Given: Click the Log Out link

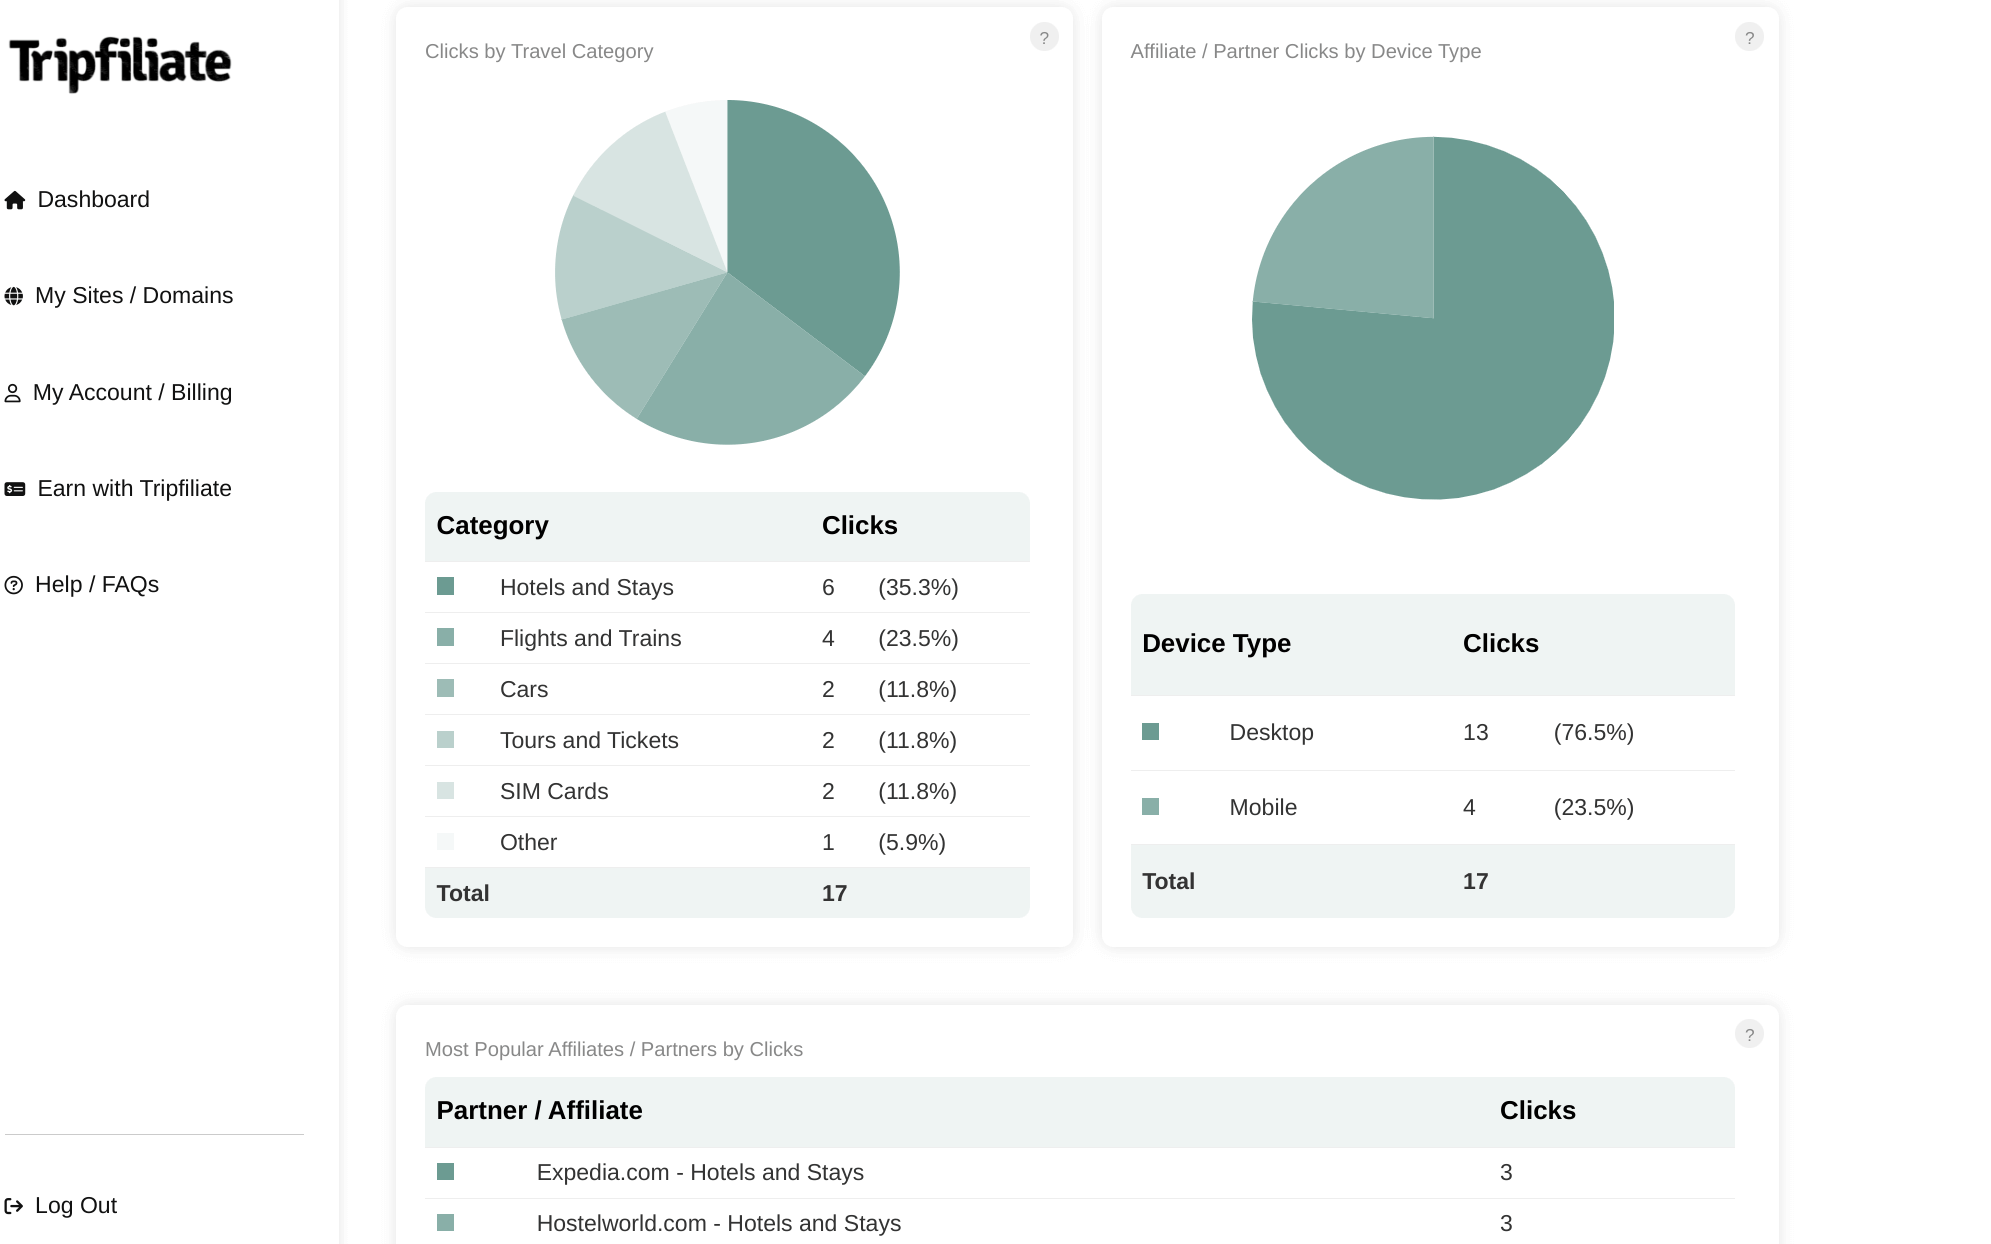Looking at the screenshot, I should [75, 1205].
